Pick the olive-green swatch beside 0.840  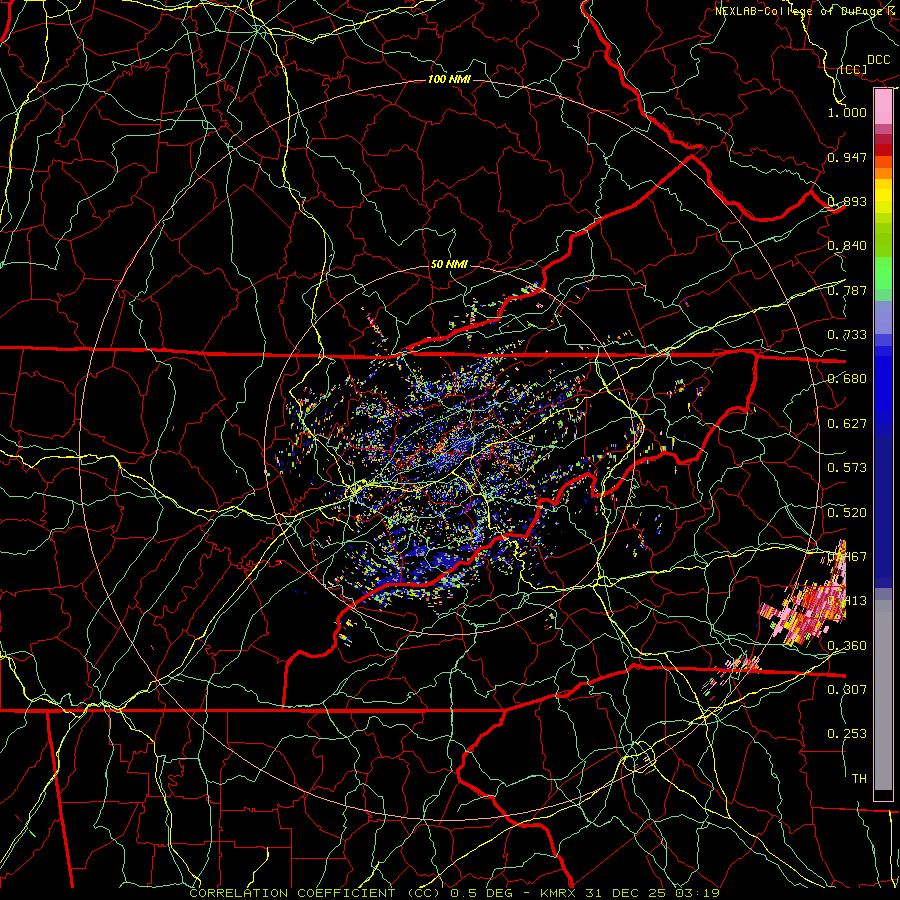click(883, 240)
